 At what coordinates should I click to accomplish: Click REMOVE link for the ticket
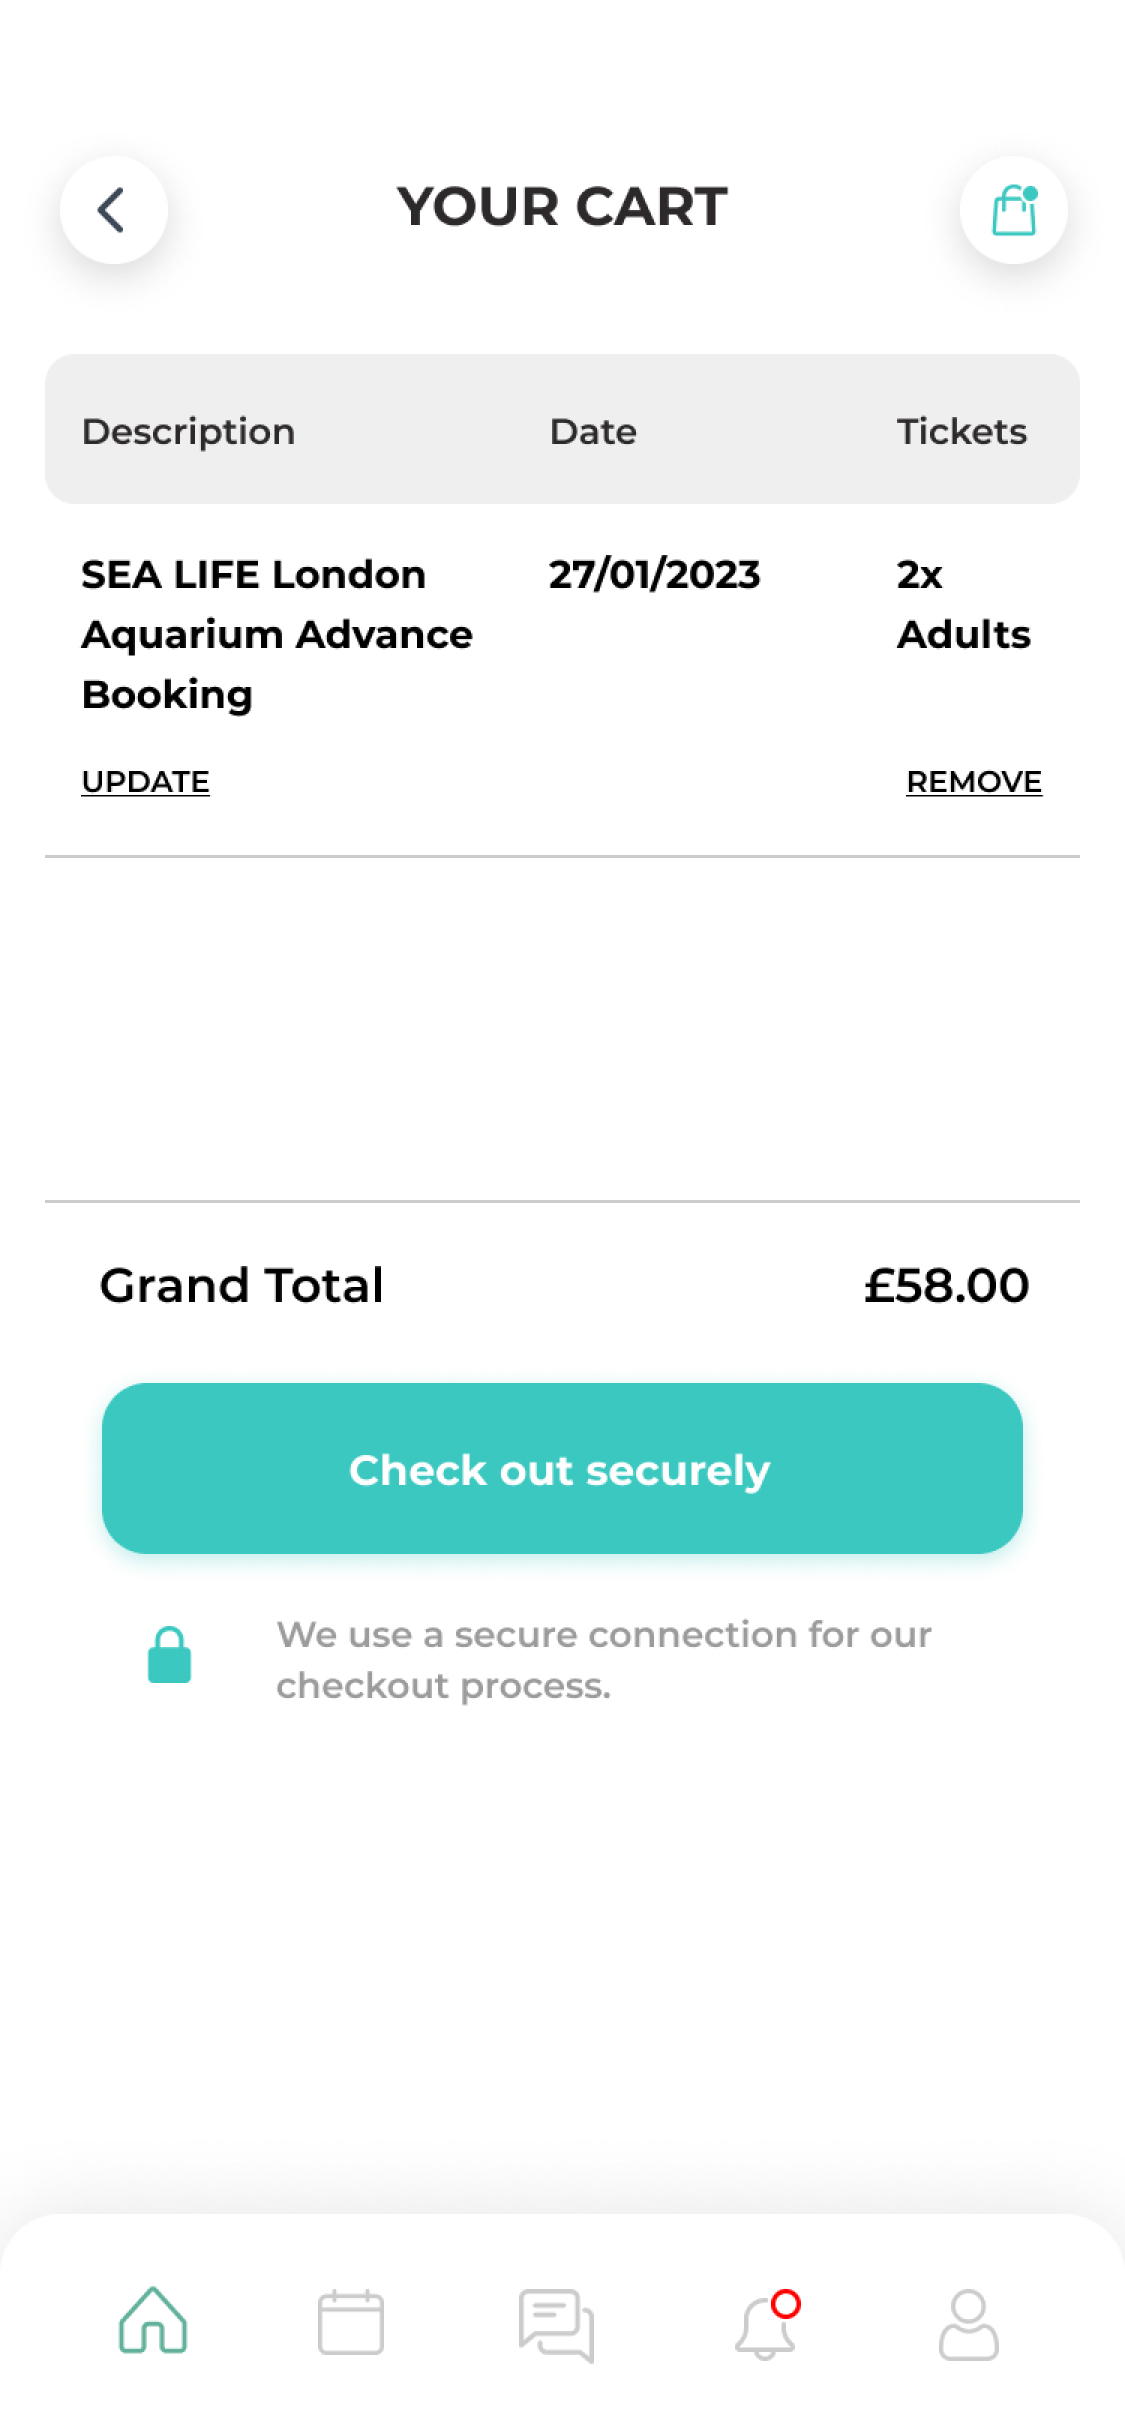[x=973, y=781]
